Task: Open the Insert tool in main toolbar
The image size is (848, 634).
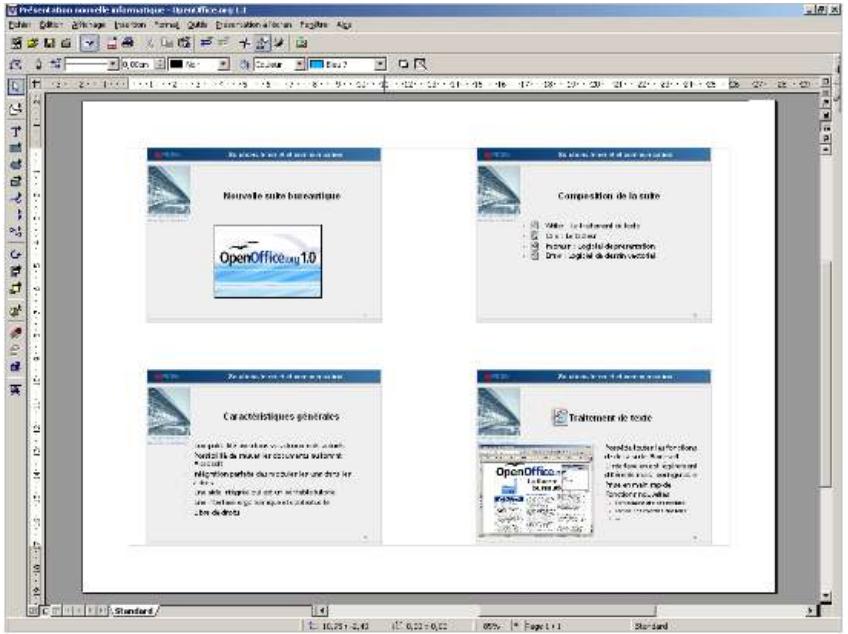Action: click(x=16, y=311)
